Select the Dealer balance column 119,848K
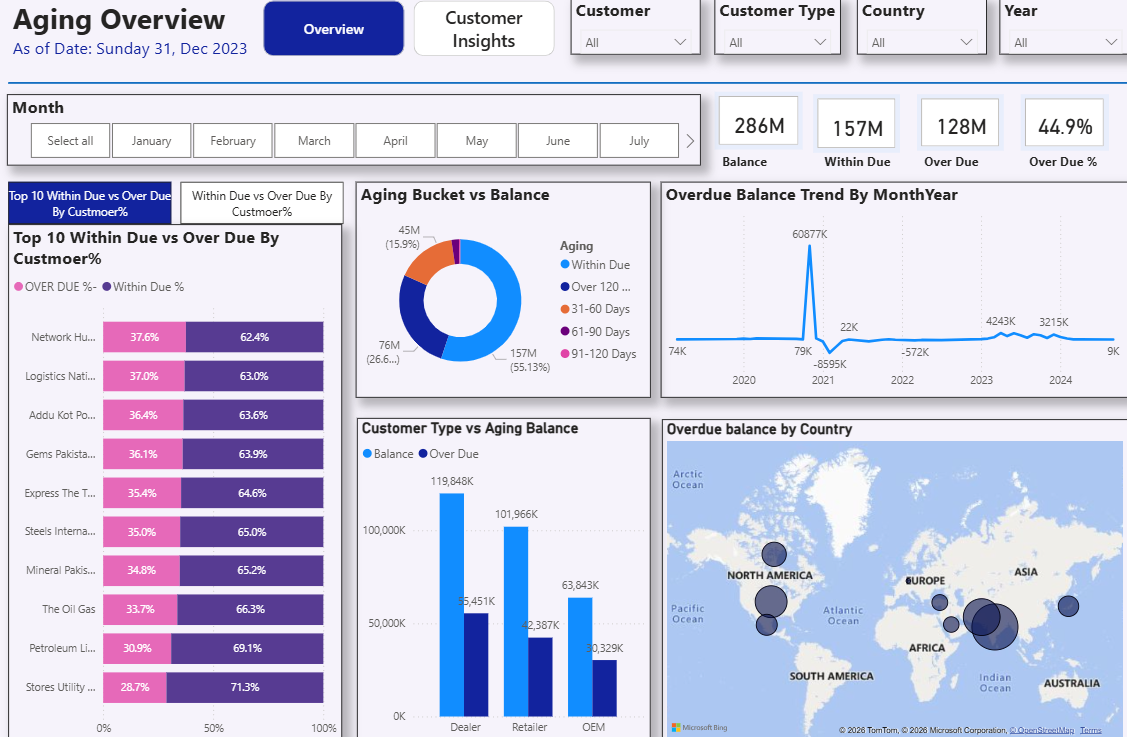 (x=451, y=605)
